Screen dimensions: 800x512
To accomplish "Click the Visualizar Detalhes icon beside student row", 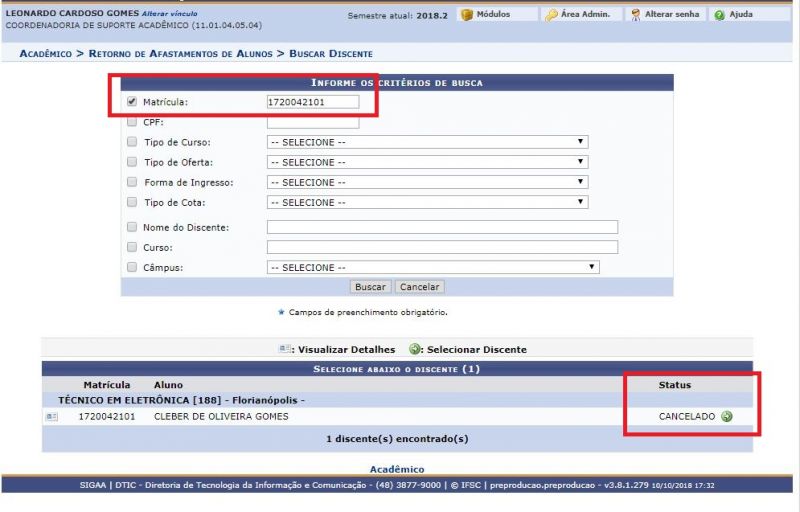I will [x=52, y=416].
